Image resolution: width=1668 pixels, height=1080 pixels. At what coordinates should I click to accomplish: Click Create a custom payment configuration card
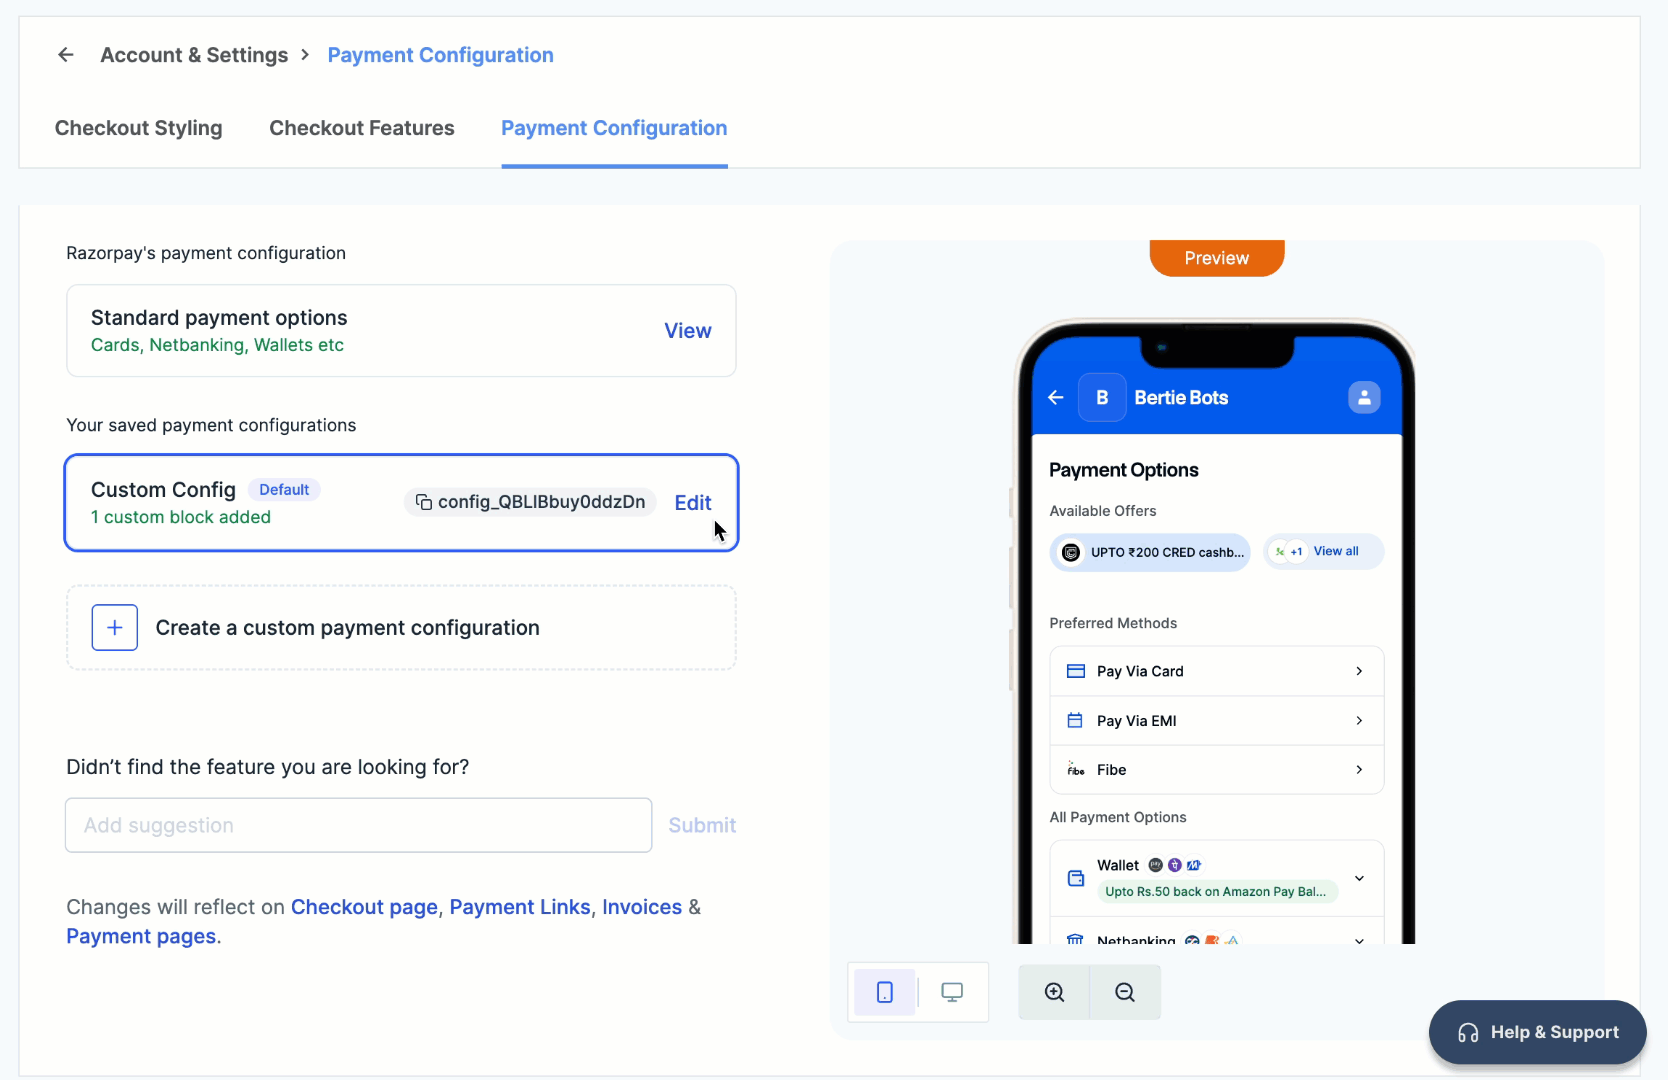401,628
